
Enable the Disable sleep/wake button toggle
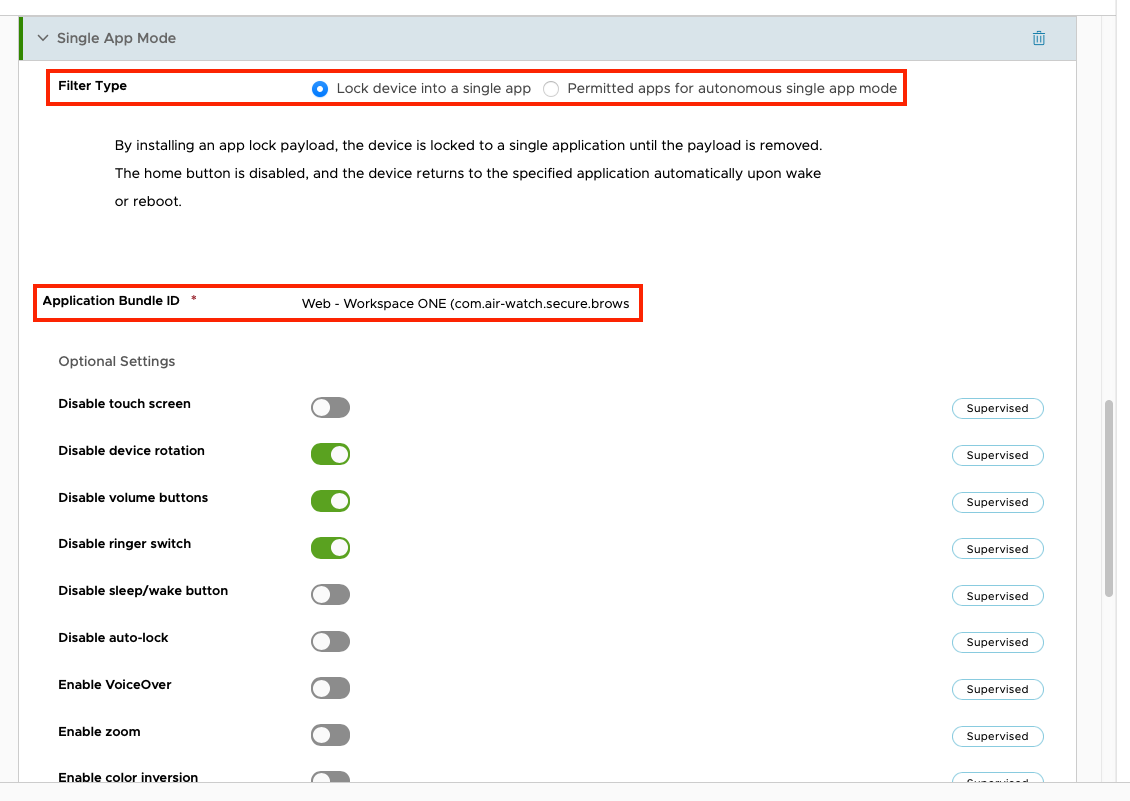tap(330, 595)
